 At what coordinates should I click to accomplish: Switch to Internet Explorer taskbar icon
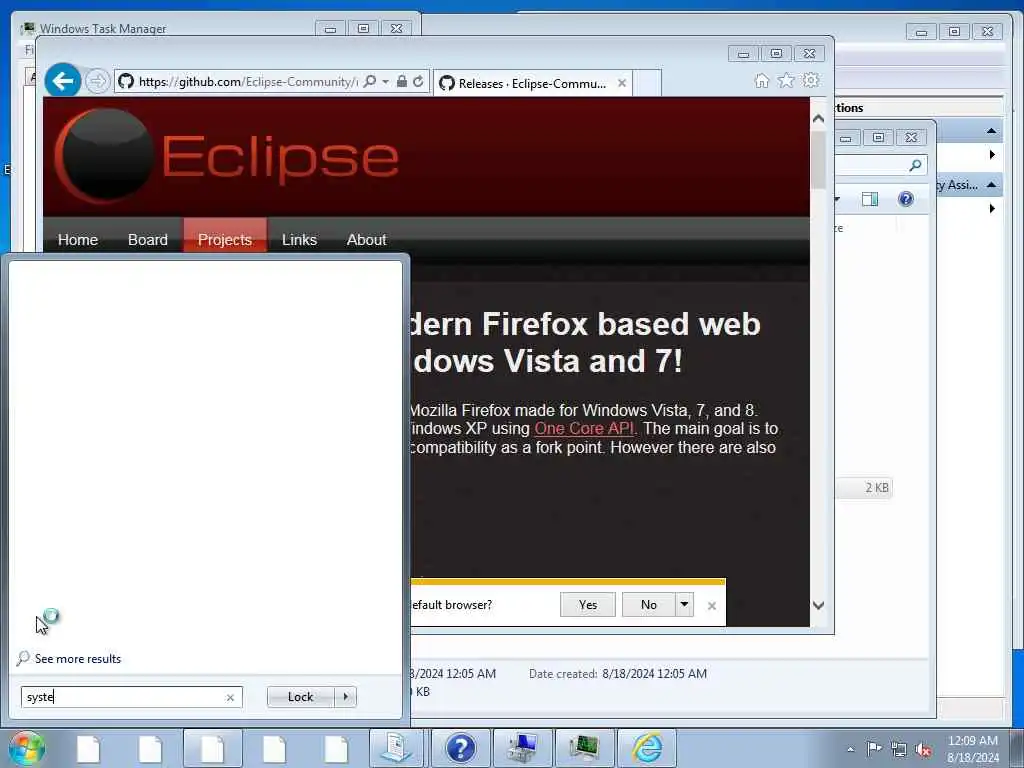647,748
